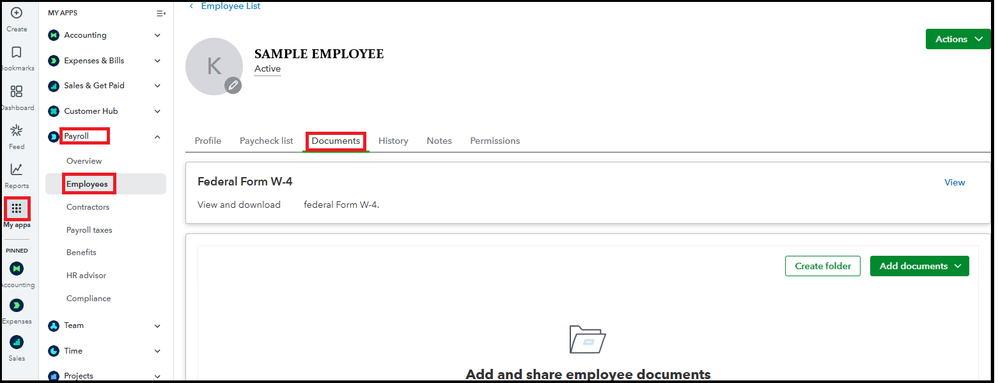The image size is (998, 383).
Task: Switch to the Notes tab
Action: click(x=439, y=141)
